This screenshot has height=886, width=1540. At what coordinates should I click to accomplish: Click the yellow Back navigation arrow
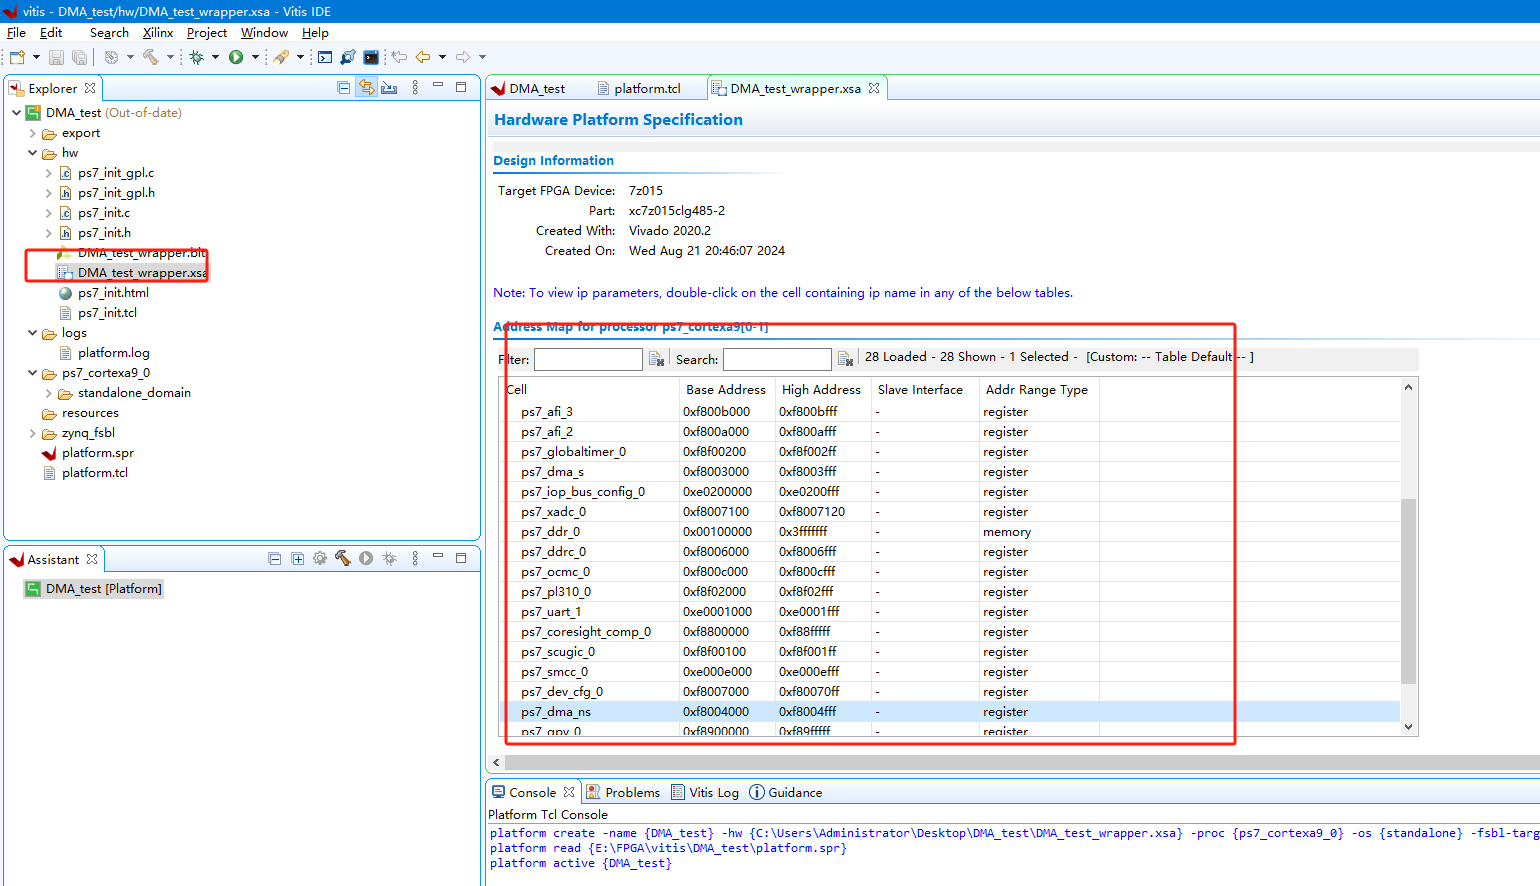click(x=423, y=57)
